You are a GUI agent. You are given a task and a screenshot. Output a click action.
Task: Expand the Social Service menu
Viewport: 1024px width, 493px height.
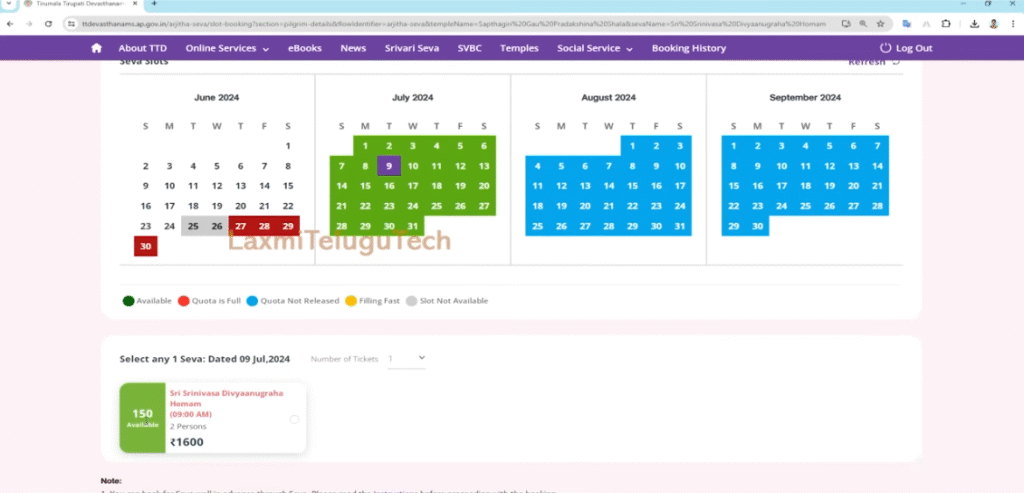point(595,48)
